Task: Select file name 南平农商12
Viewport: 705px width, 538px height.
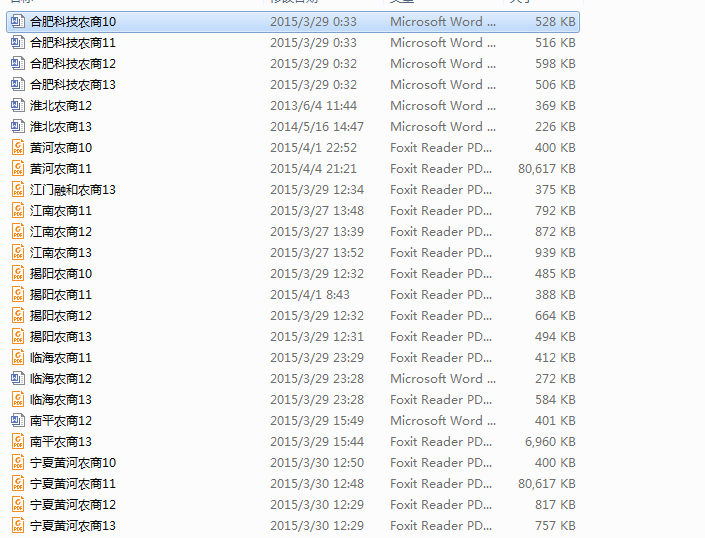Action: (x=61, y=421)
